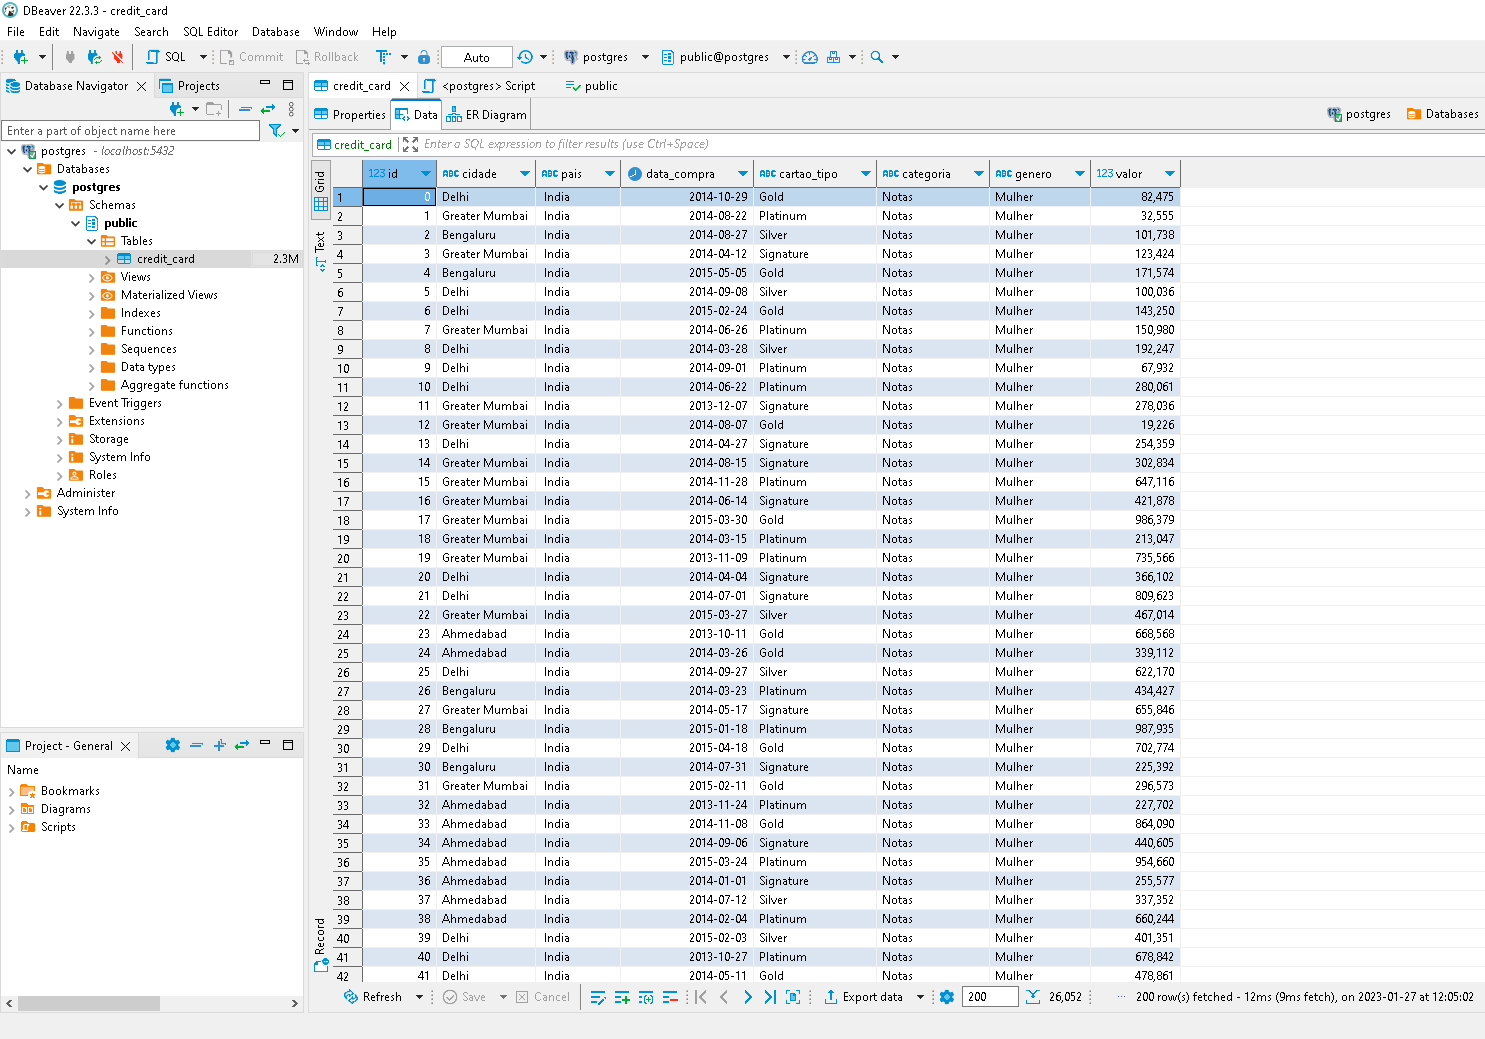Screen dimensions: 1485x1039
Task: Switch to the Properties tab
Action: coord(349,114)
